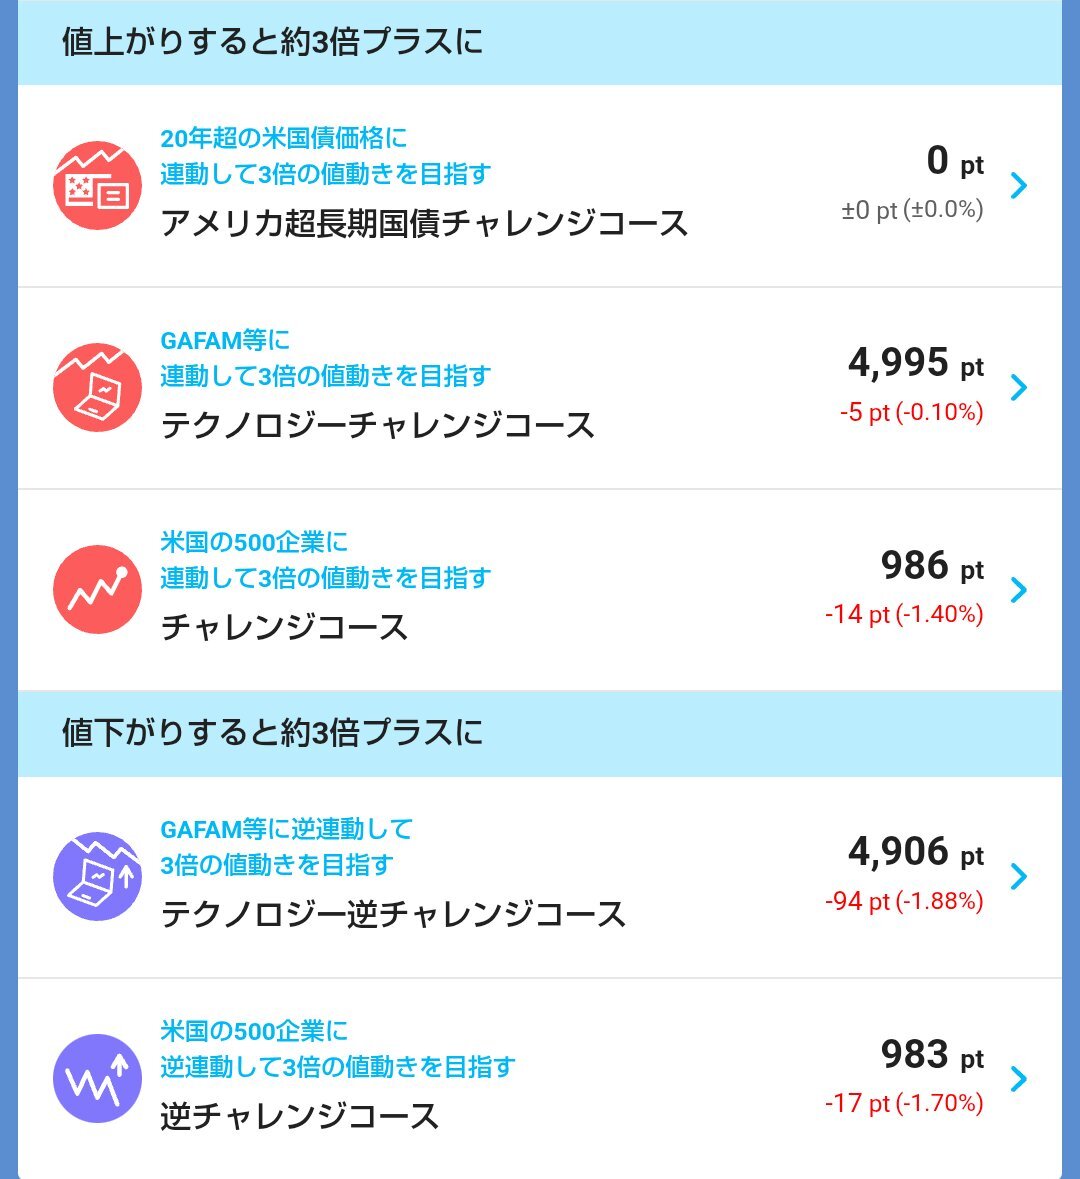Tap the アメリカ超長期国債チャレンジコース flag chart icon
The height and width of the screenshot is (1179, 1080).
(97, 185)
